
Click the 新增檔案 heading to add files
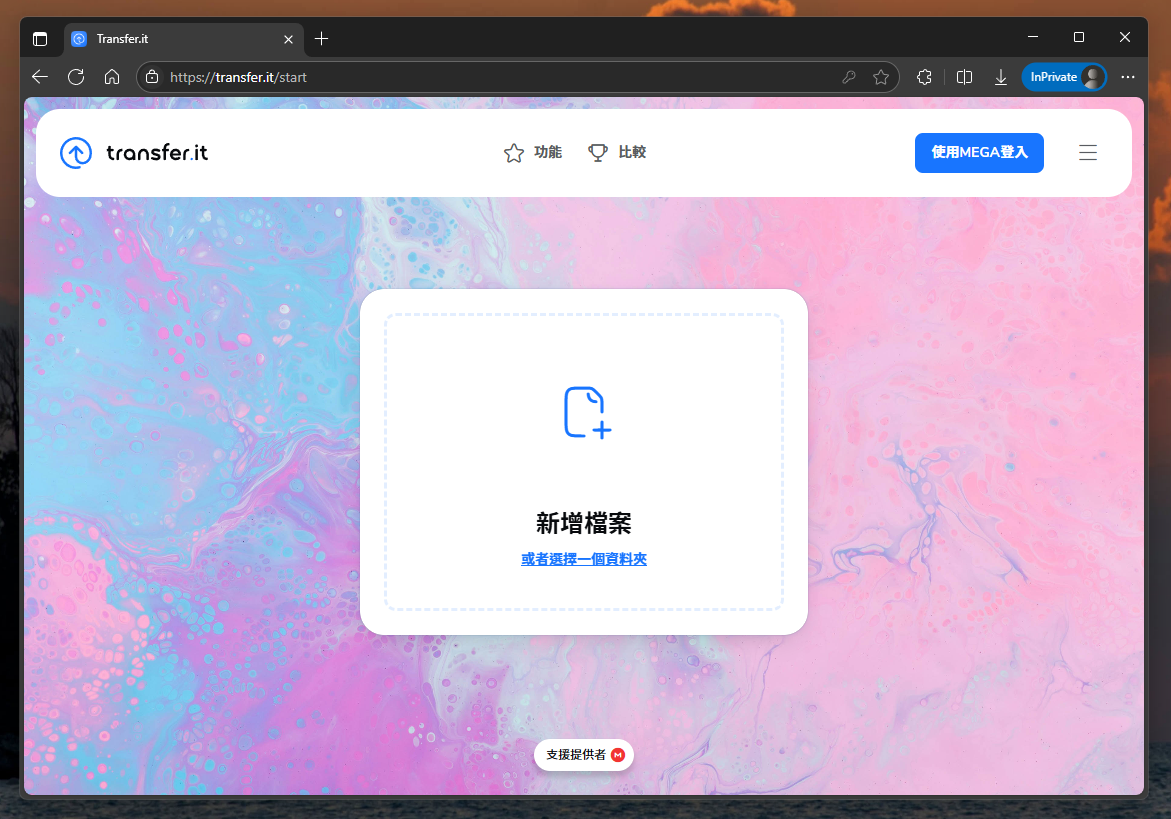tap(583, 523)
